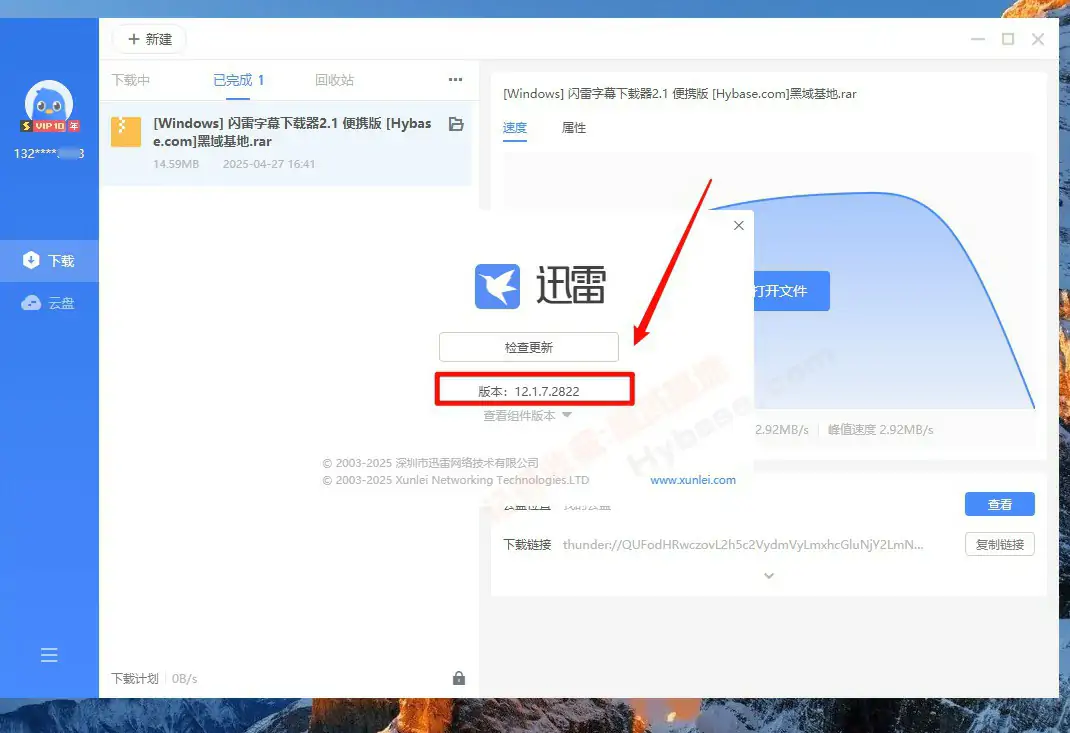This screenshot has height=733, width=1070.
Task: Open the 回收站 tab
Action: tap(334, 80)
